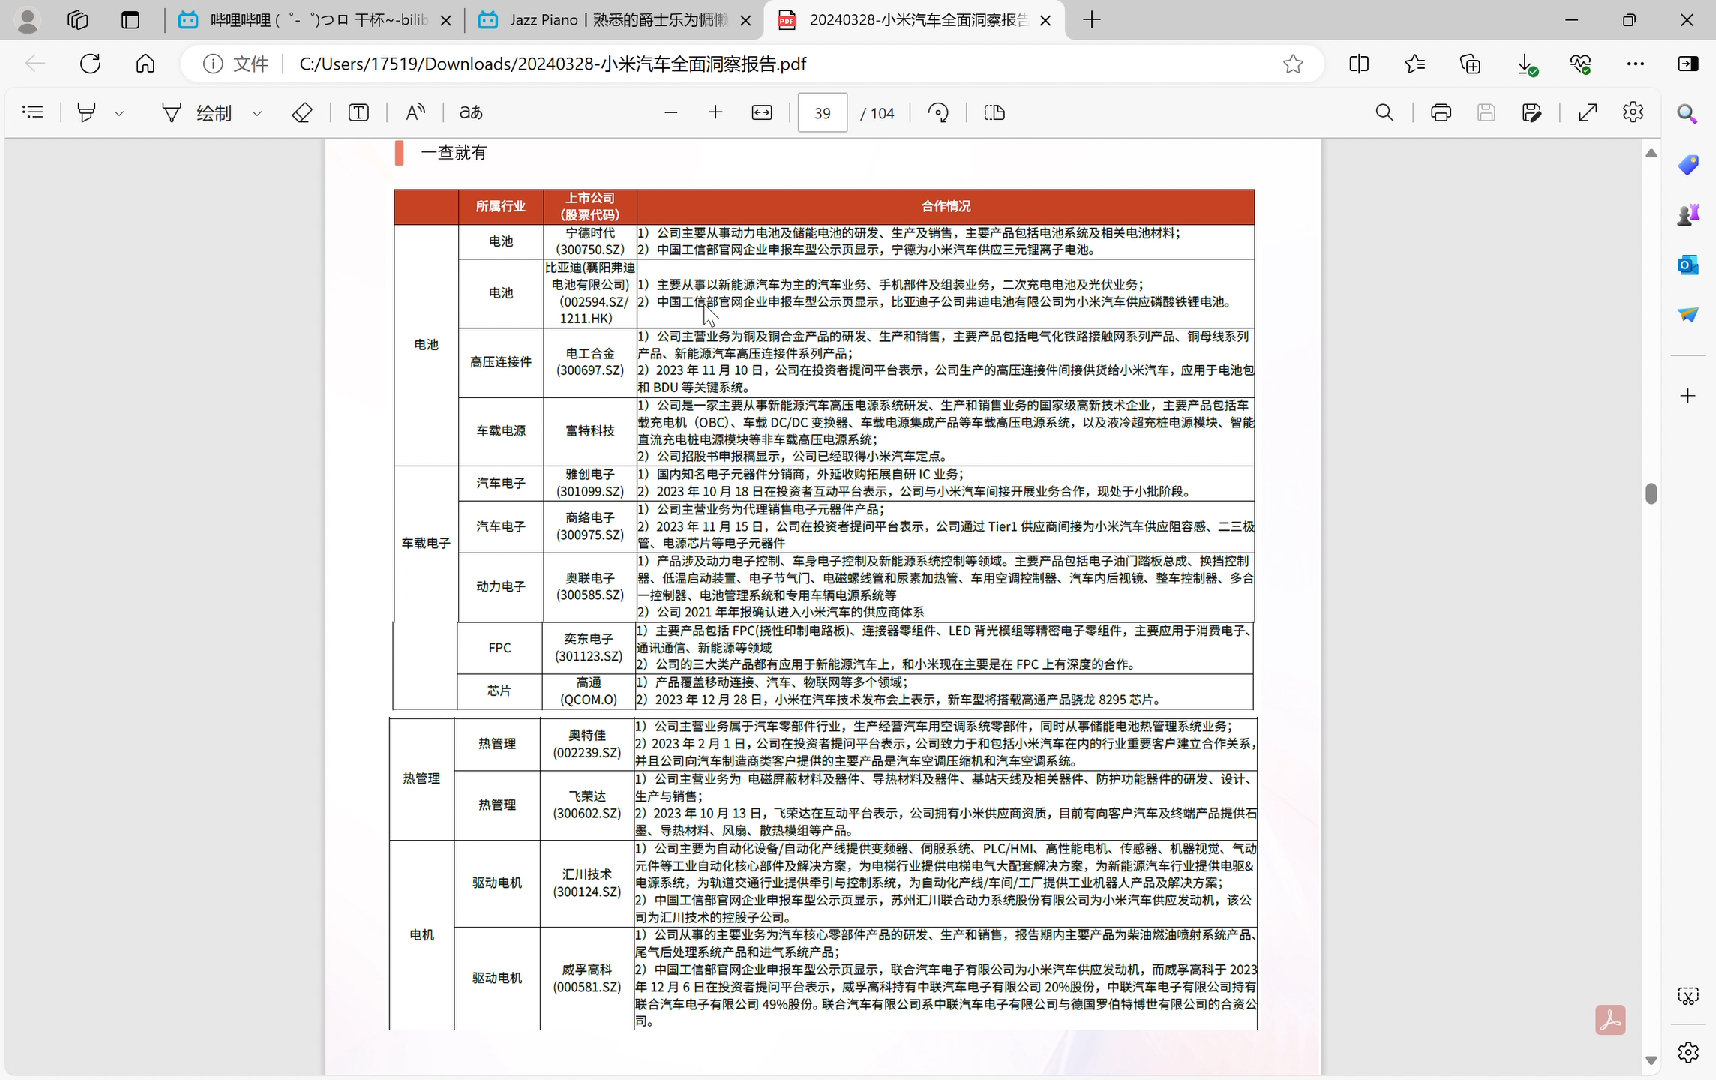Viewport: 1716px width, 1080px height.
Task: Click the scroll up arrow
Action: tap(1651, 153)
